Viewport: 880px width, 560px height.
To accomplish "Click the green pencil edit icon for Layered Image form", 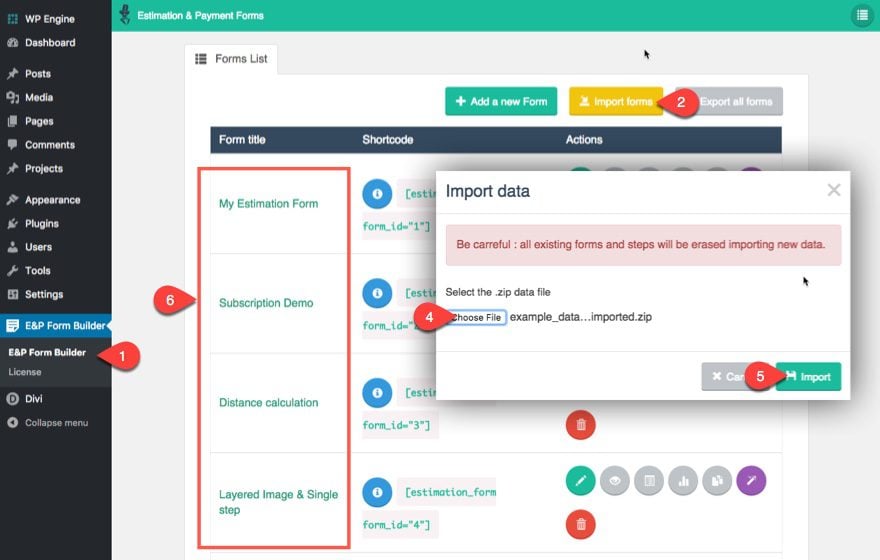I will click(580, 481).
